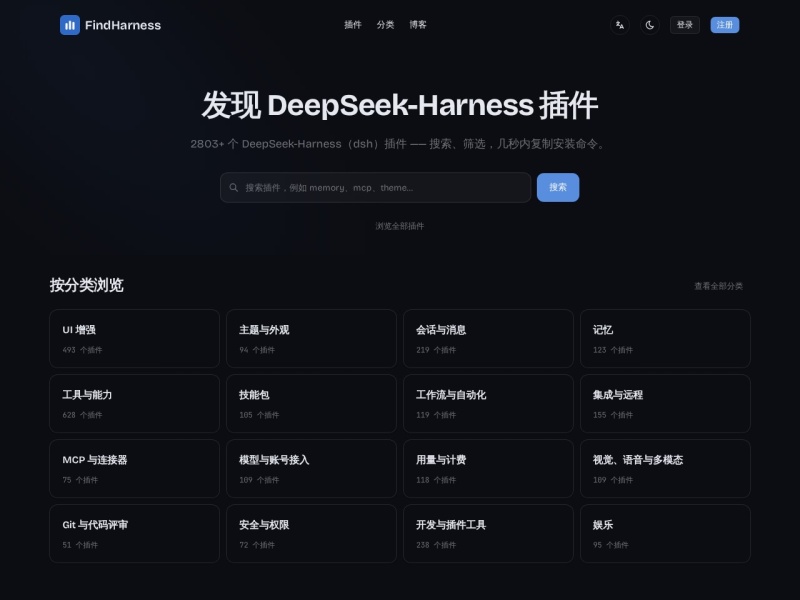Open the 工作流与自动化 category card
The height and width of the screenshot is (600, 800).
488,404
